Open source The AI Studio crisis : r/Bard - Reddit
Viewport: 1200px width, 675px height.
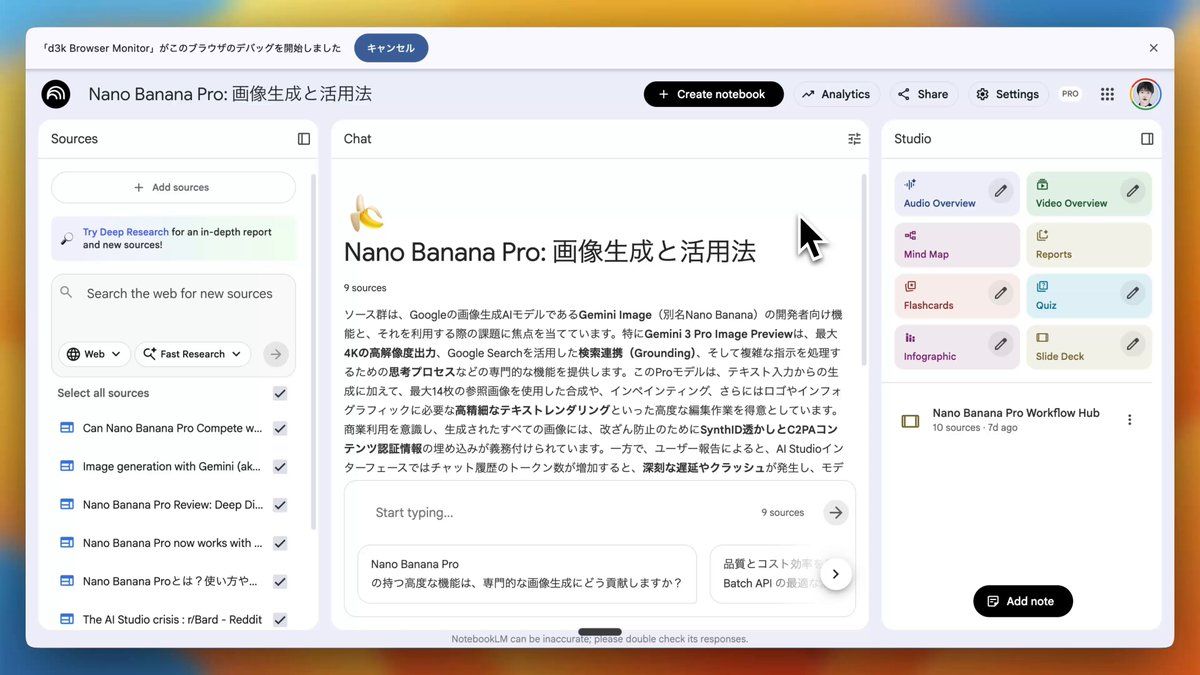pyautogui.click(x=172, y=619)
